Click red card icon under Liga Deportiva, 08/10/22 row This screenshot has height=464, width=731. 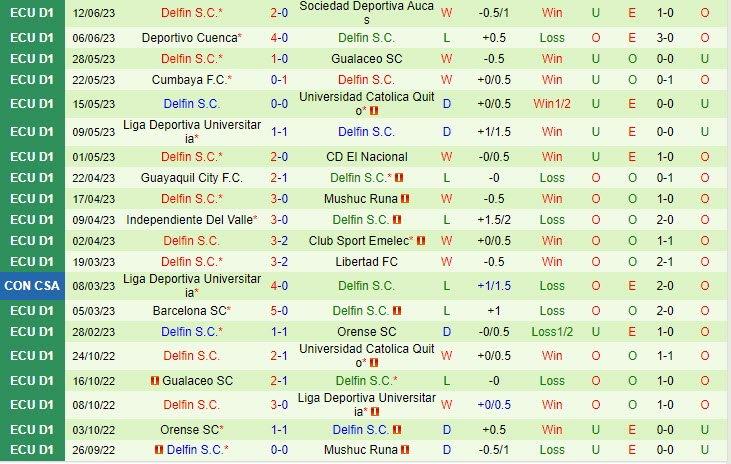point(373,412)
